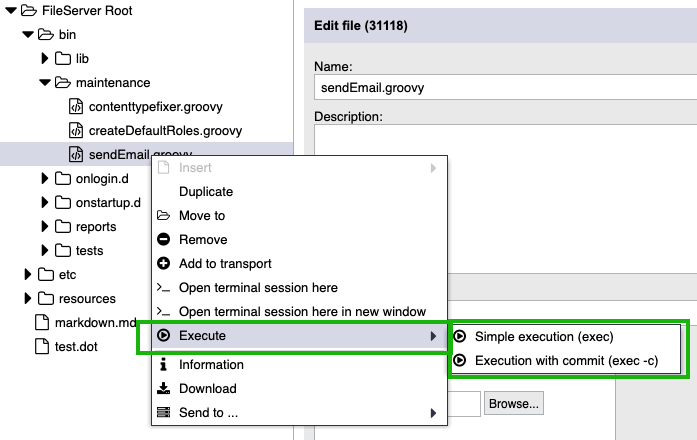Choose Duplicate from the context menu
Viewport: 697px width, 440px height.
pyautogui.click(x=206, y=192)
